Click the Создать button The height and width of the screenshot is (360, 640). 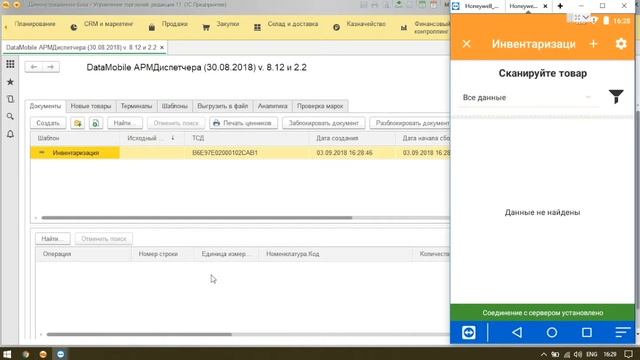tap(48, 123)
